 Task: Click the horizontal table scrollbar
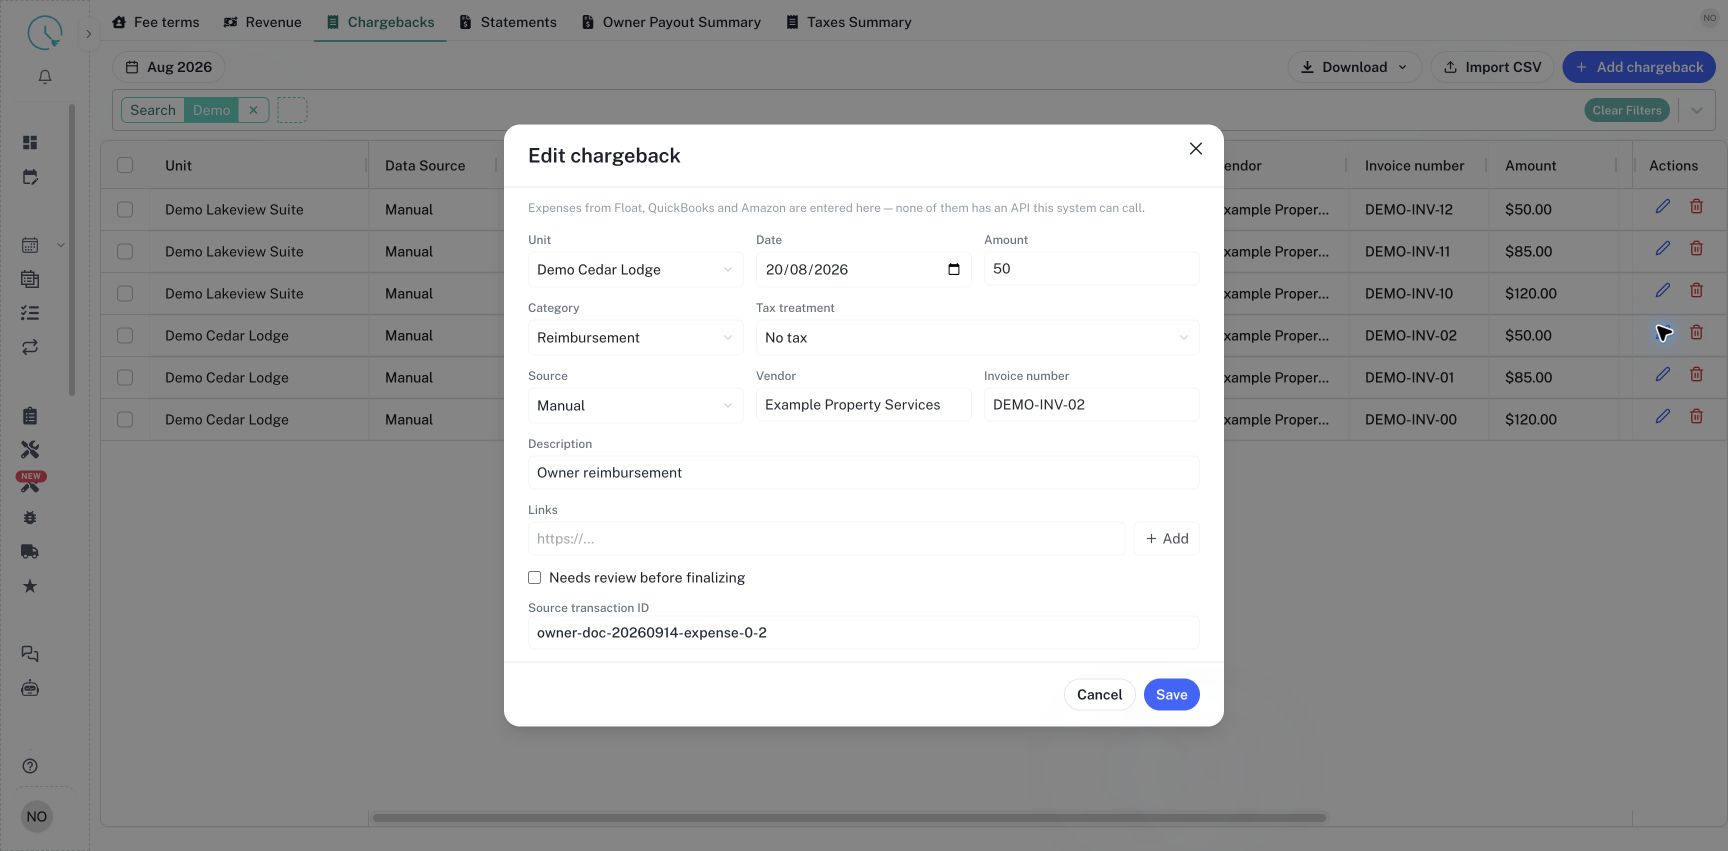(849, 818)
